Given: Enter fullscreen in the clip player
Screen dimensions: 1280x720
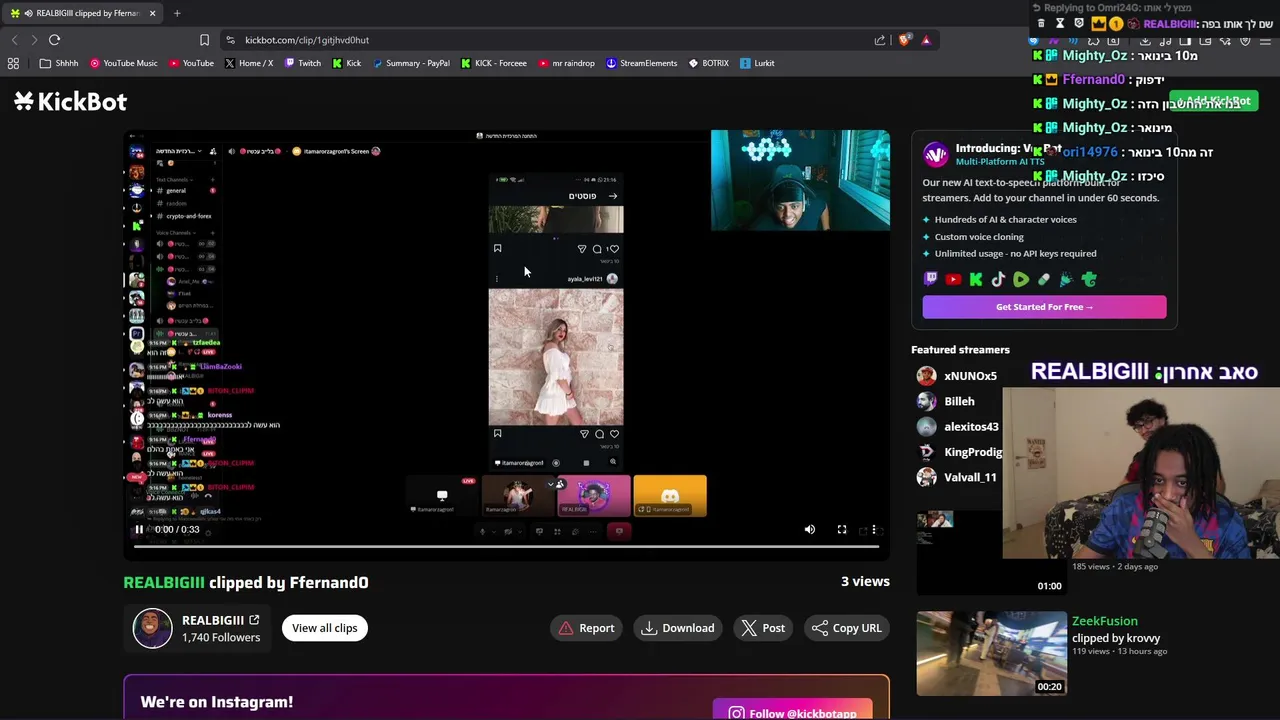Looking at the screenshot, I should 842,530.
